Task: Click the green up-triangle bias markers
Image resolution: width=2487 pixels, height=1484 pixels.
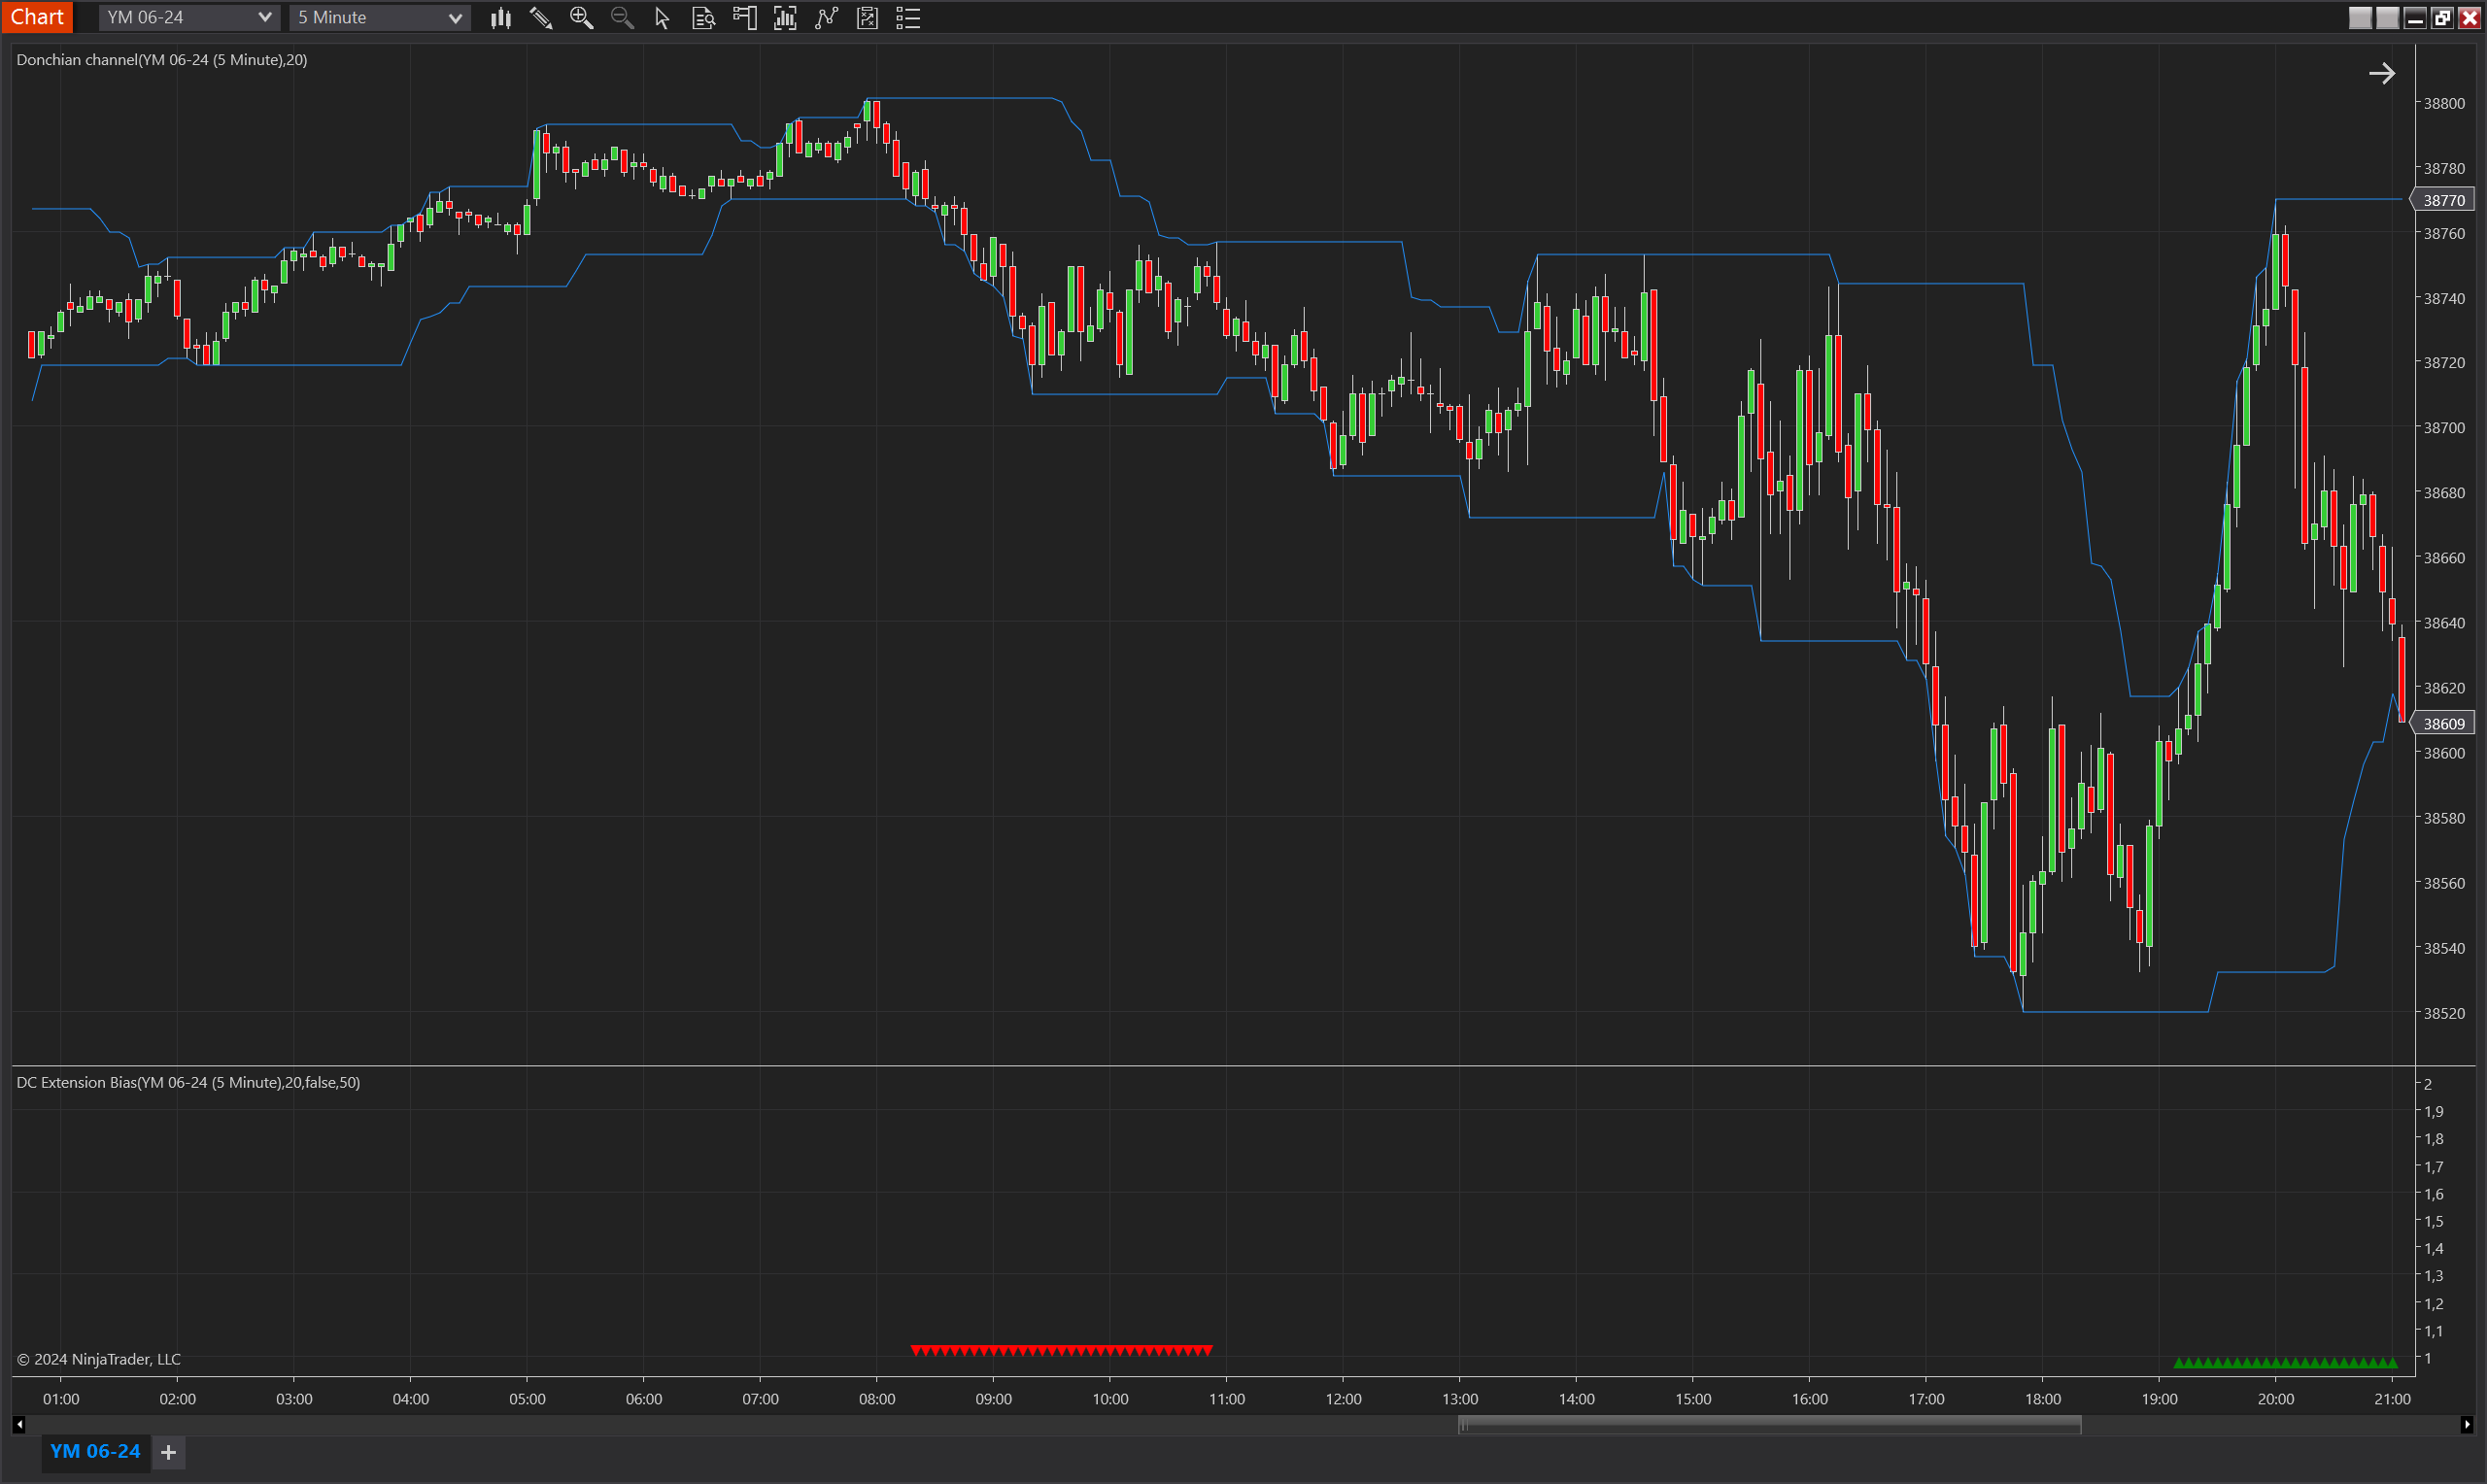Action: 2285,1363
